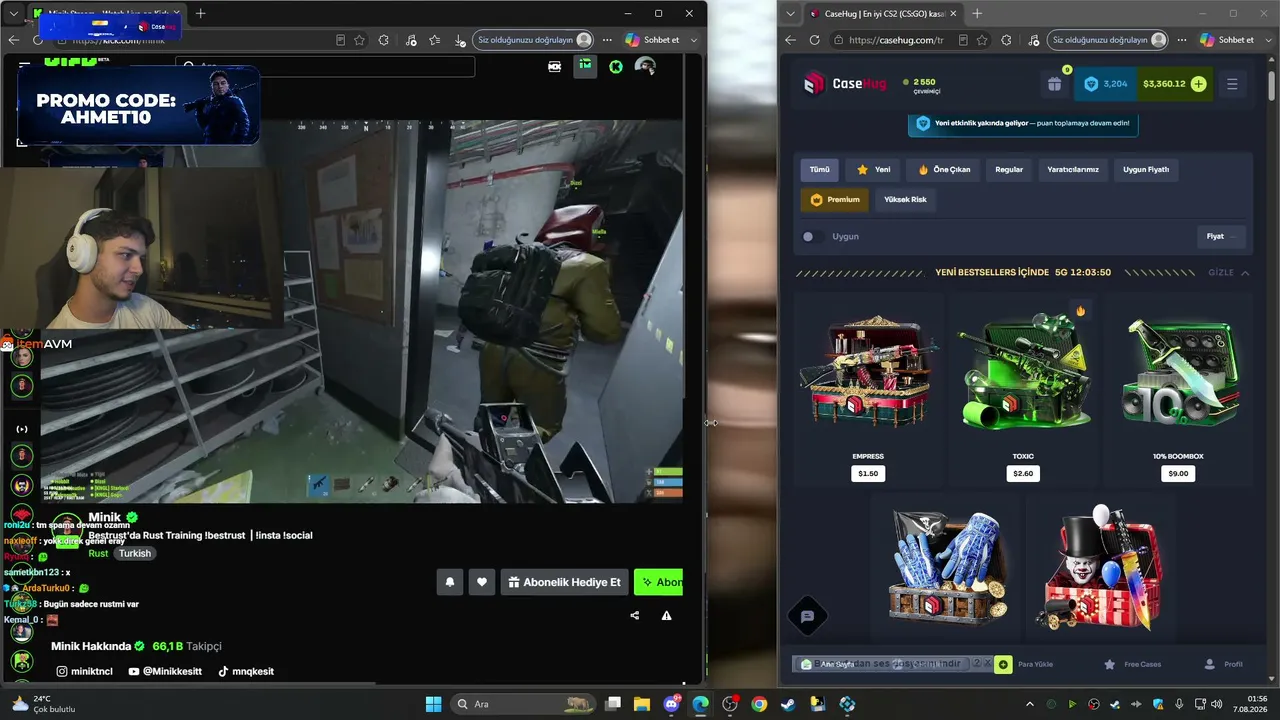
Task: Open Sohbet et Copilot in the CaseHug window
Action: [1226, 40]
